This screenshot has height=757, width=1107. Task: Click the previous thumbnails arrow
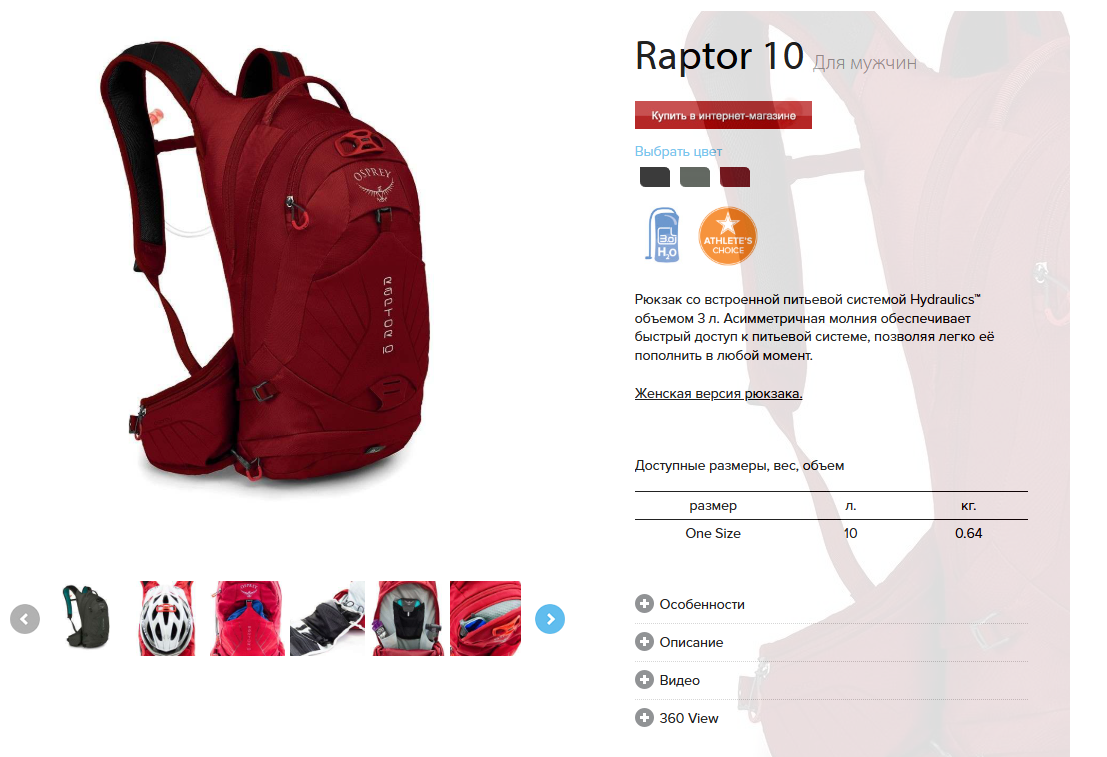25,619
